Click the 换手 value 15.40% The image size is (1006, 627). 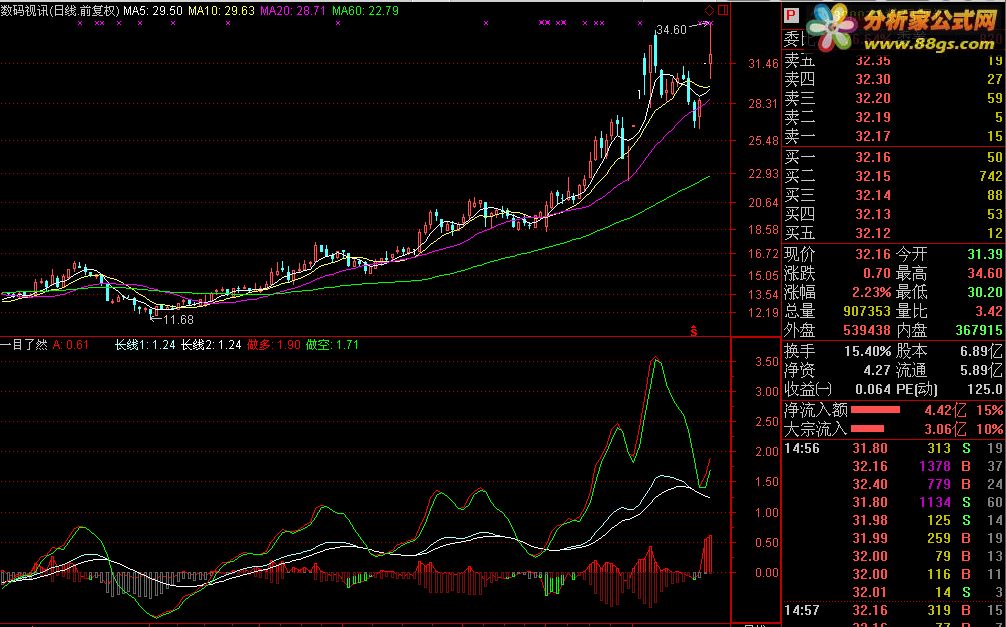click(867, 351)
